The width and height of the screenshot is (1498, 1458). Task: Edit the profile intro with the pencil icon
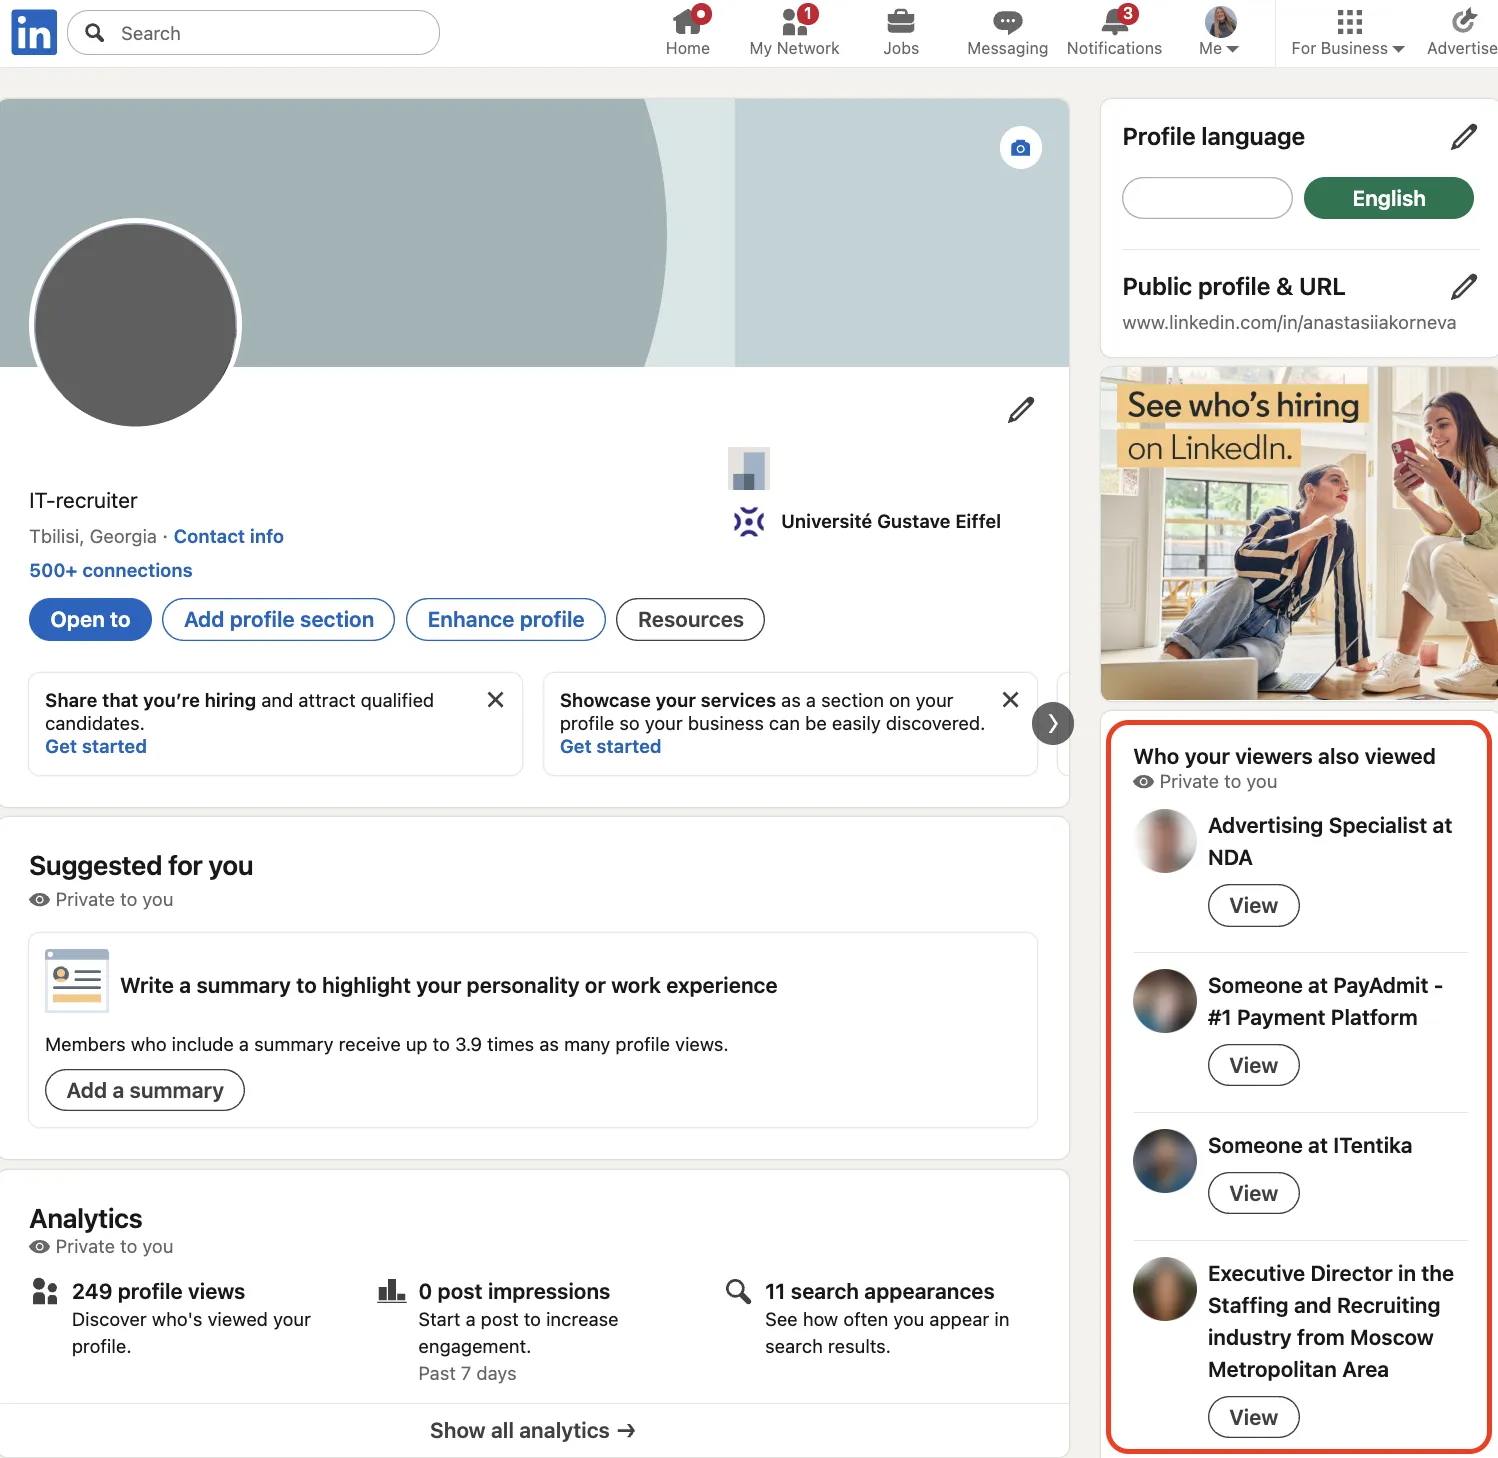click(1020, 409)
